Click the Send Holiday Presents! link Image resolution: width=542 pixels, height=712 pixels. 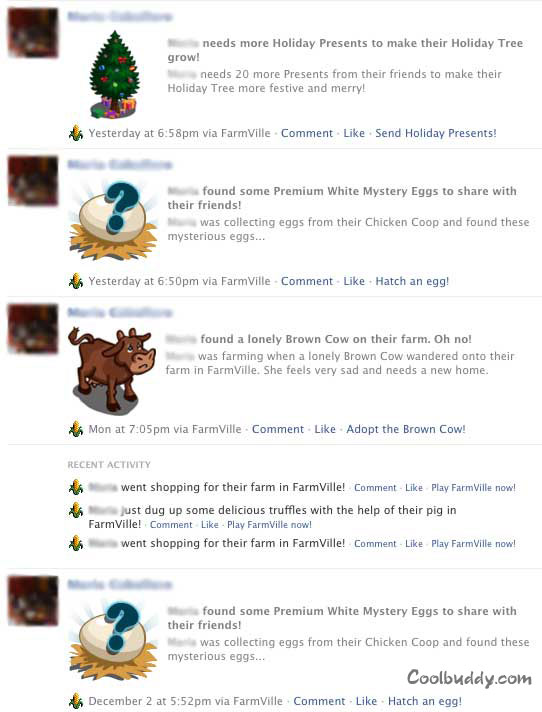click(x=436, y=133)
